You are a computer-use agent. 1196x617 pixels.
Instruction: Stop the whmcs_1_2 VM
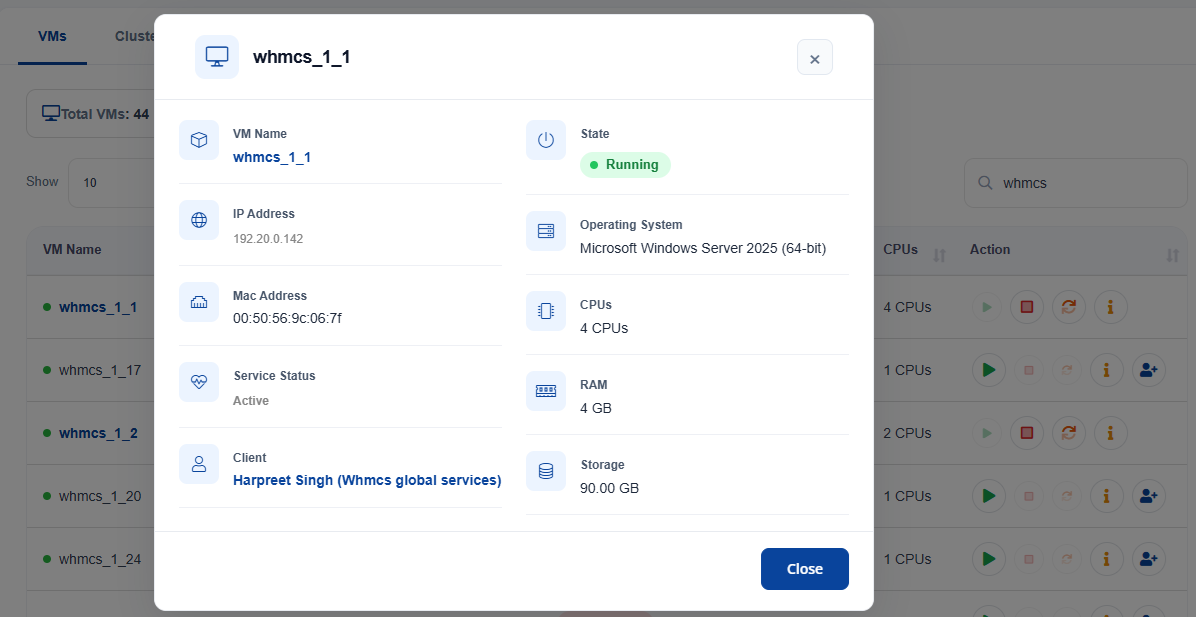(1027, 433)
